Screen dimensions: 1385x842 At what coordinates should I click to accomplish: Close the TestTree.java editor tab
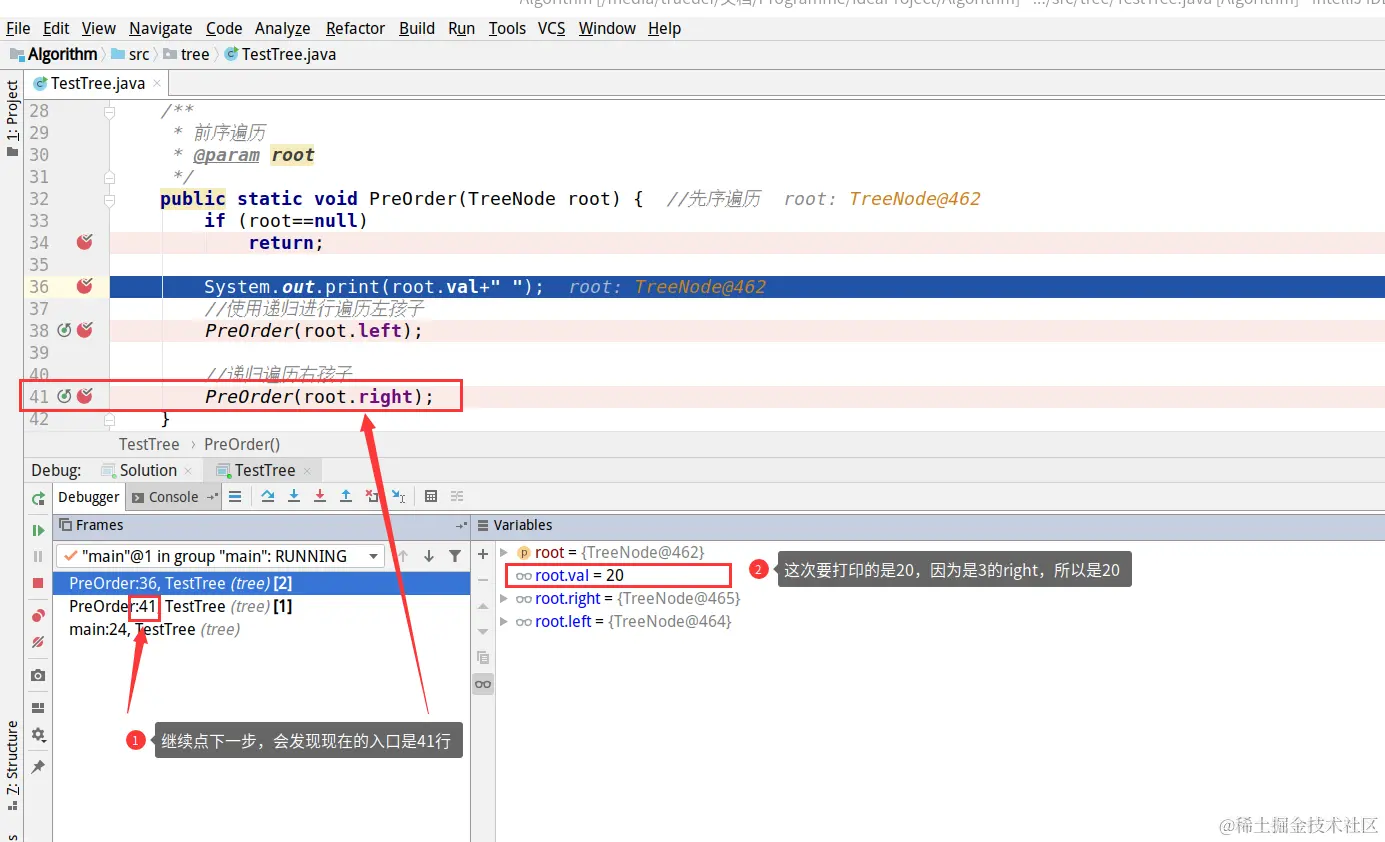[x=157, y=84]
